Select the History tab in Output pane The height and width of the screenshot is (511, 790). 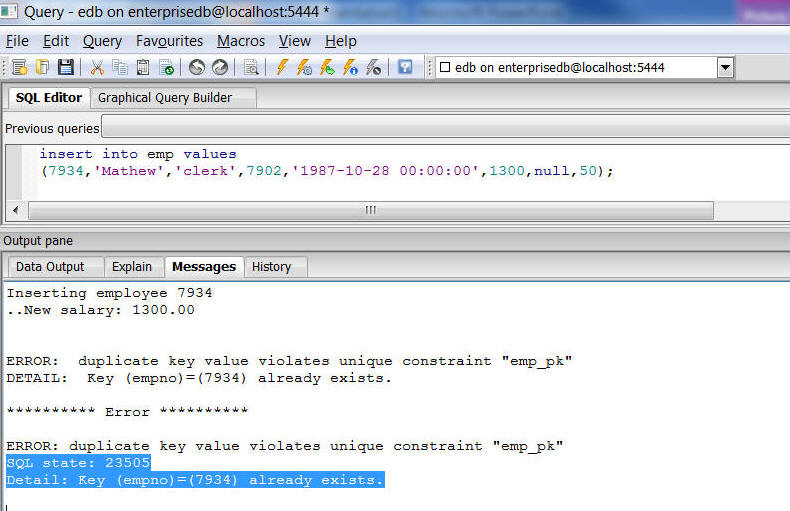pyautogui.click(x=271, y=267)
